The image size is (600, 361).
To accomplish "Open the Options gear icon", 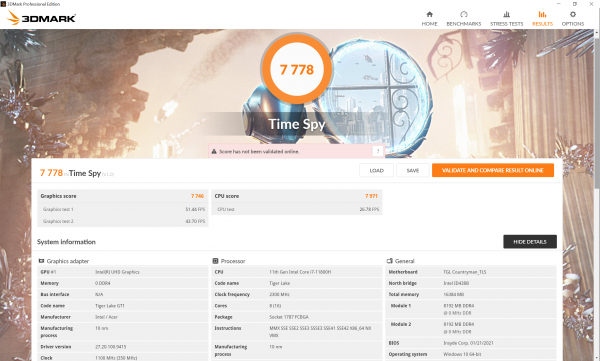I will [573, 15].
